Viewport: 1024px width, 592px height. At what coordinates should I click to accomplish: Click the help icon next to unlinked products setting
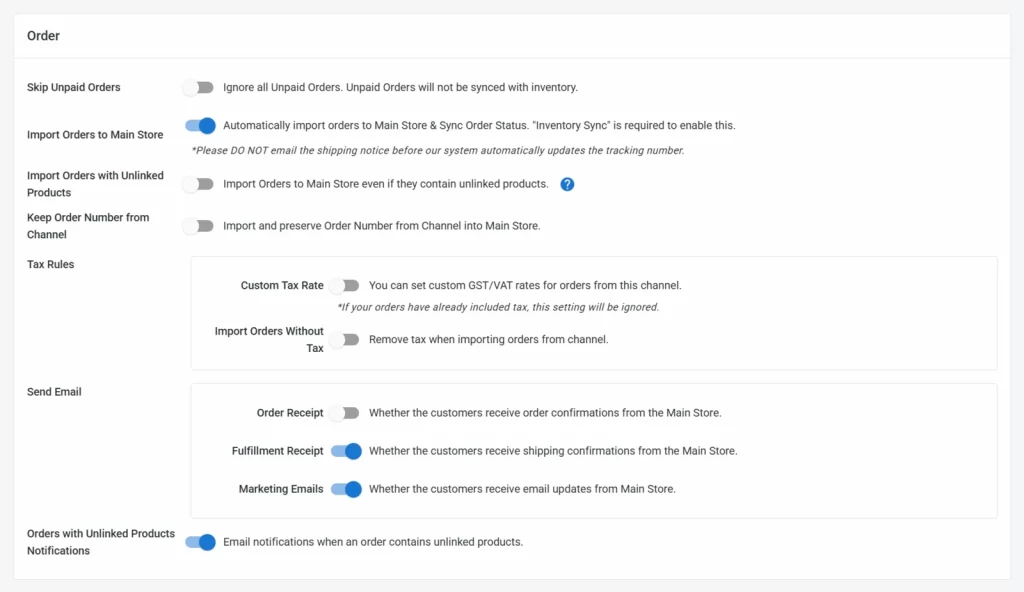[567, 184]
